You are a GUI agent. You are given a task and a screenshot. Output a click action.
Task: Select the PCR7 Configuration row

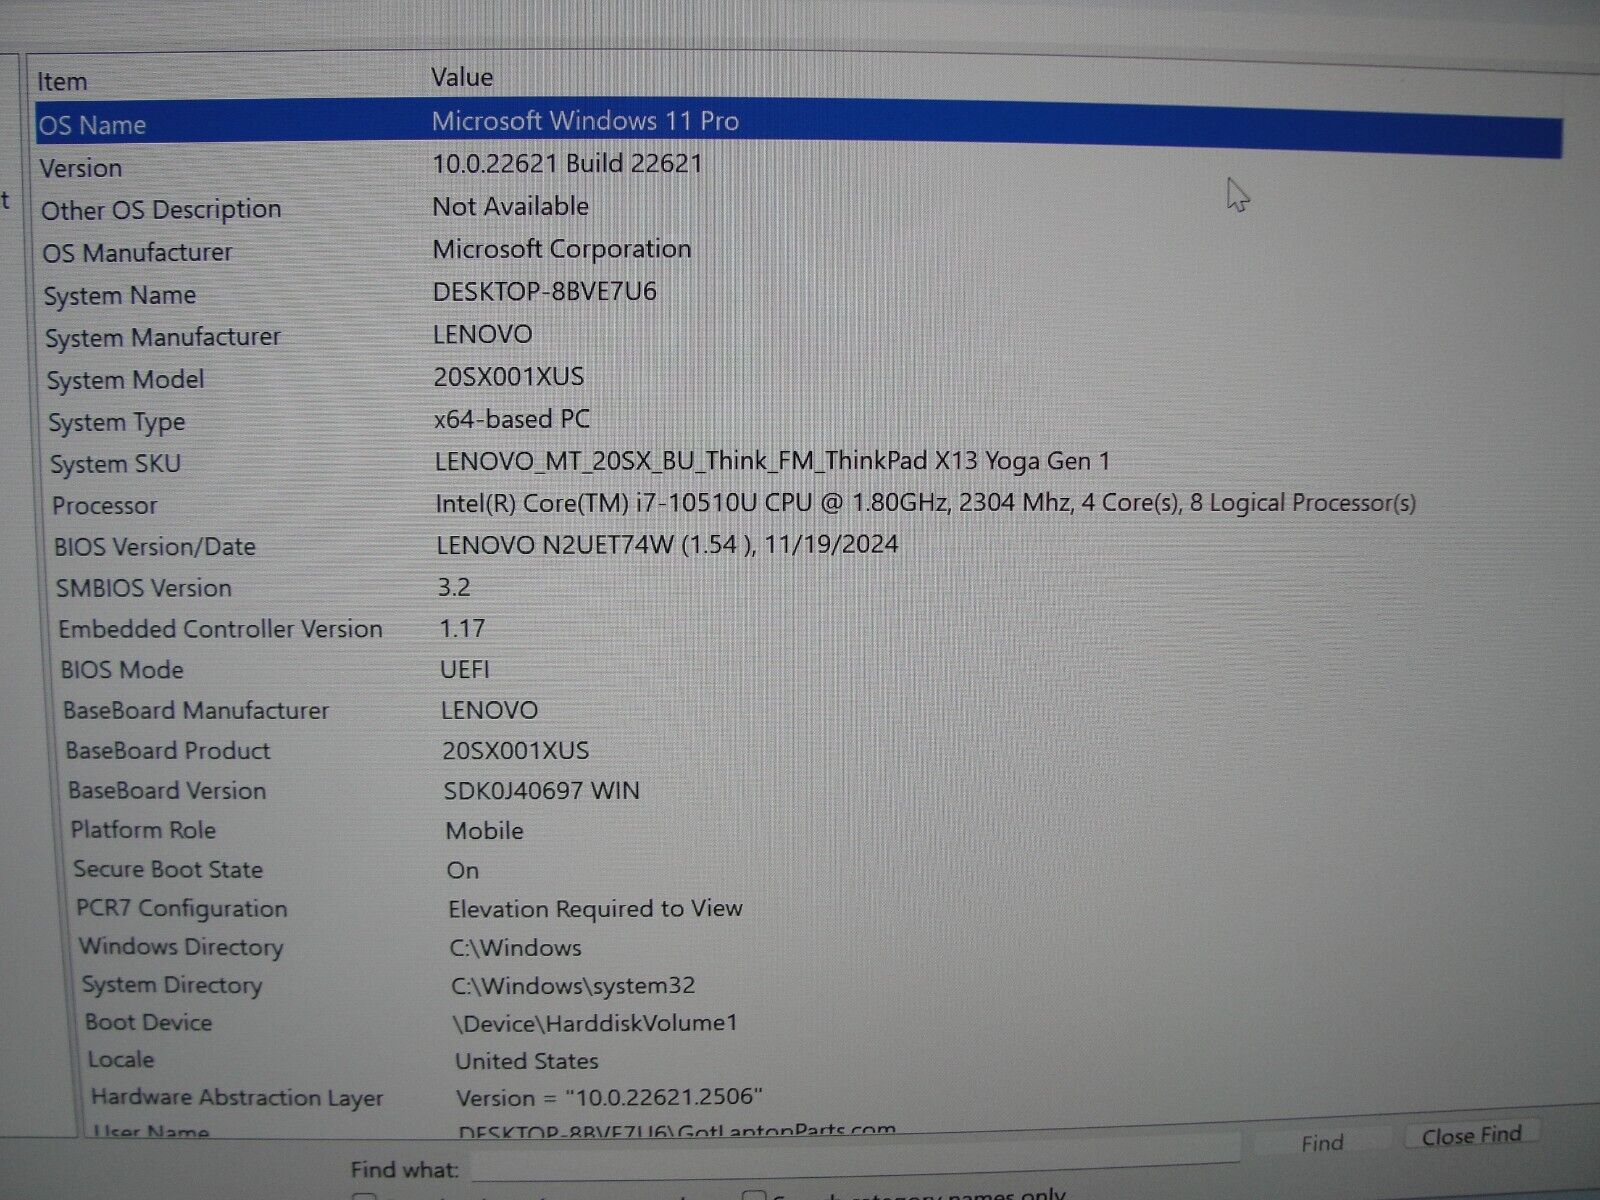[181, 909]
